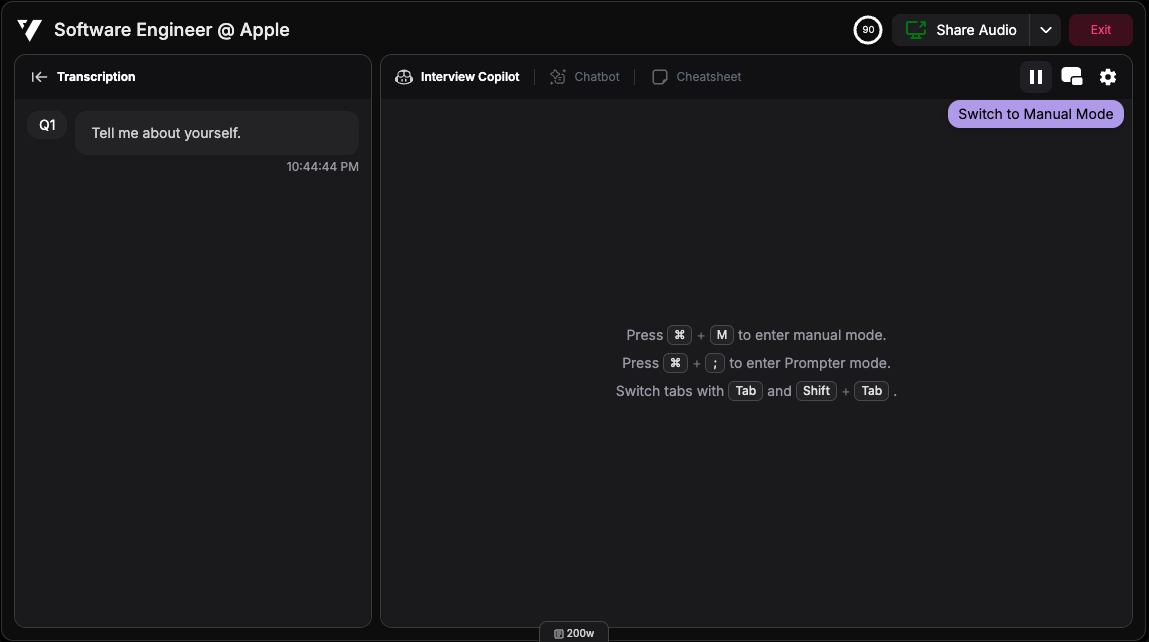The width and height of the screenshot is (1149, 642).
Task: Select the Q1 question badge
Action: [x=47, y=125]
